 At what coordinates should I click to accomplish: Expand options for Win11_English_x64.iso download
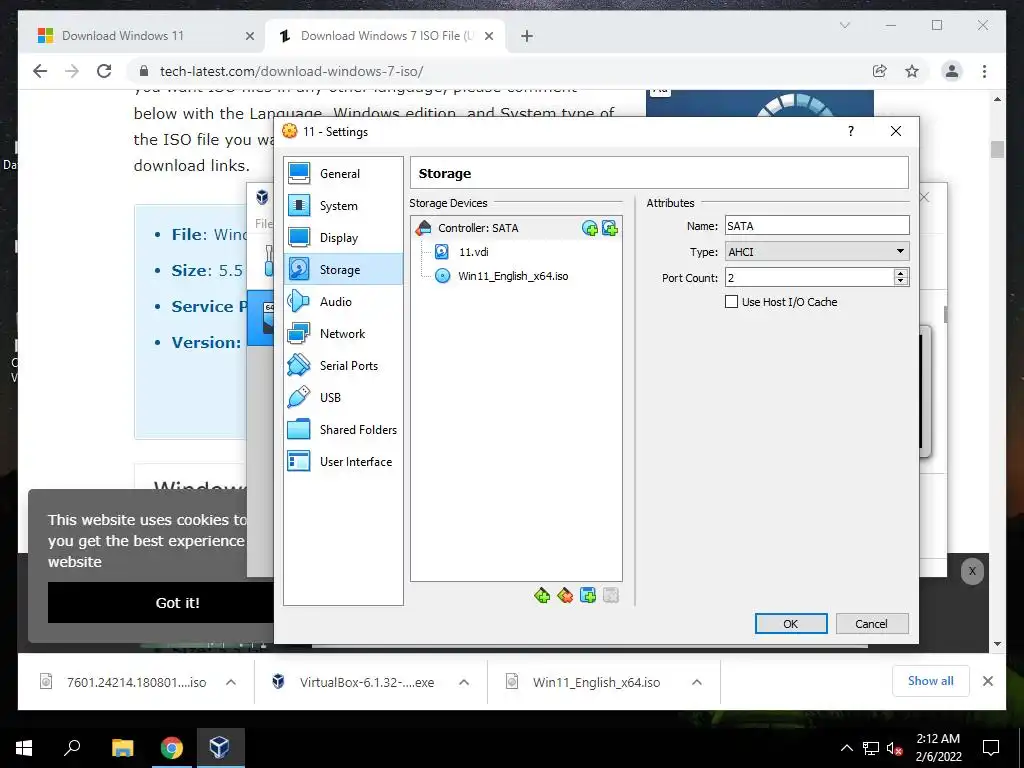click(697, 682)
